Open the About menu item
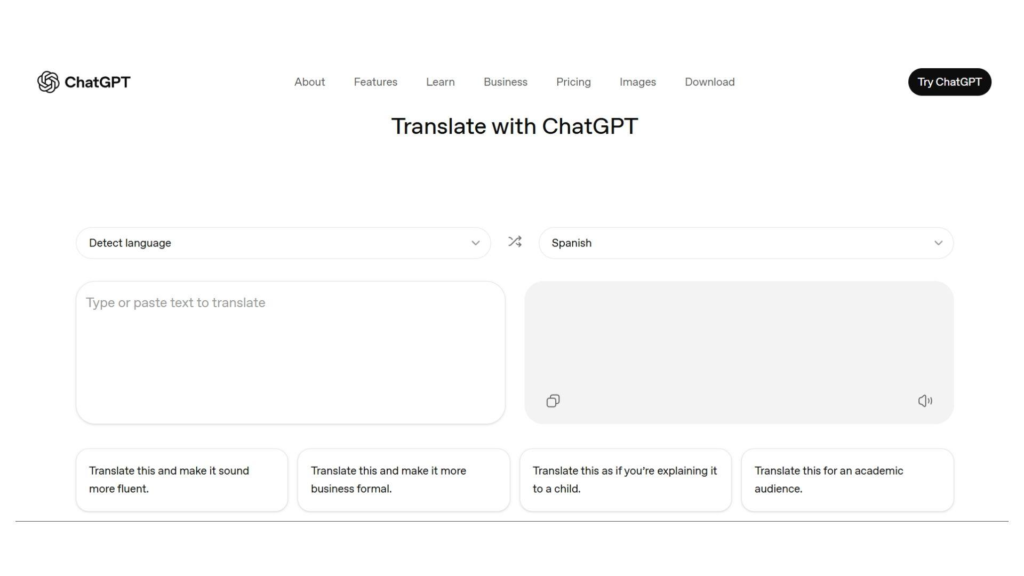Image resolution: width=1024 pixels, height=576 pixels. [x=309, y=82]
